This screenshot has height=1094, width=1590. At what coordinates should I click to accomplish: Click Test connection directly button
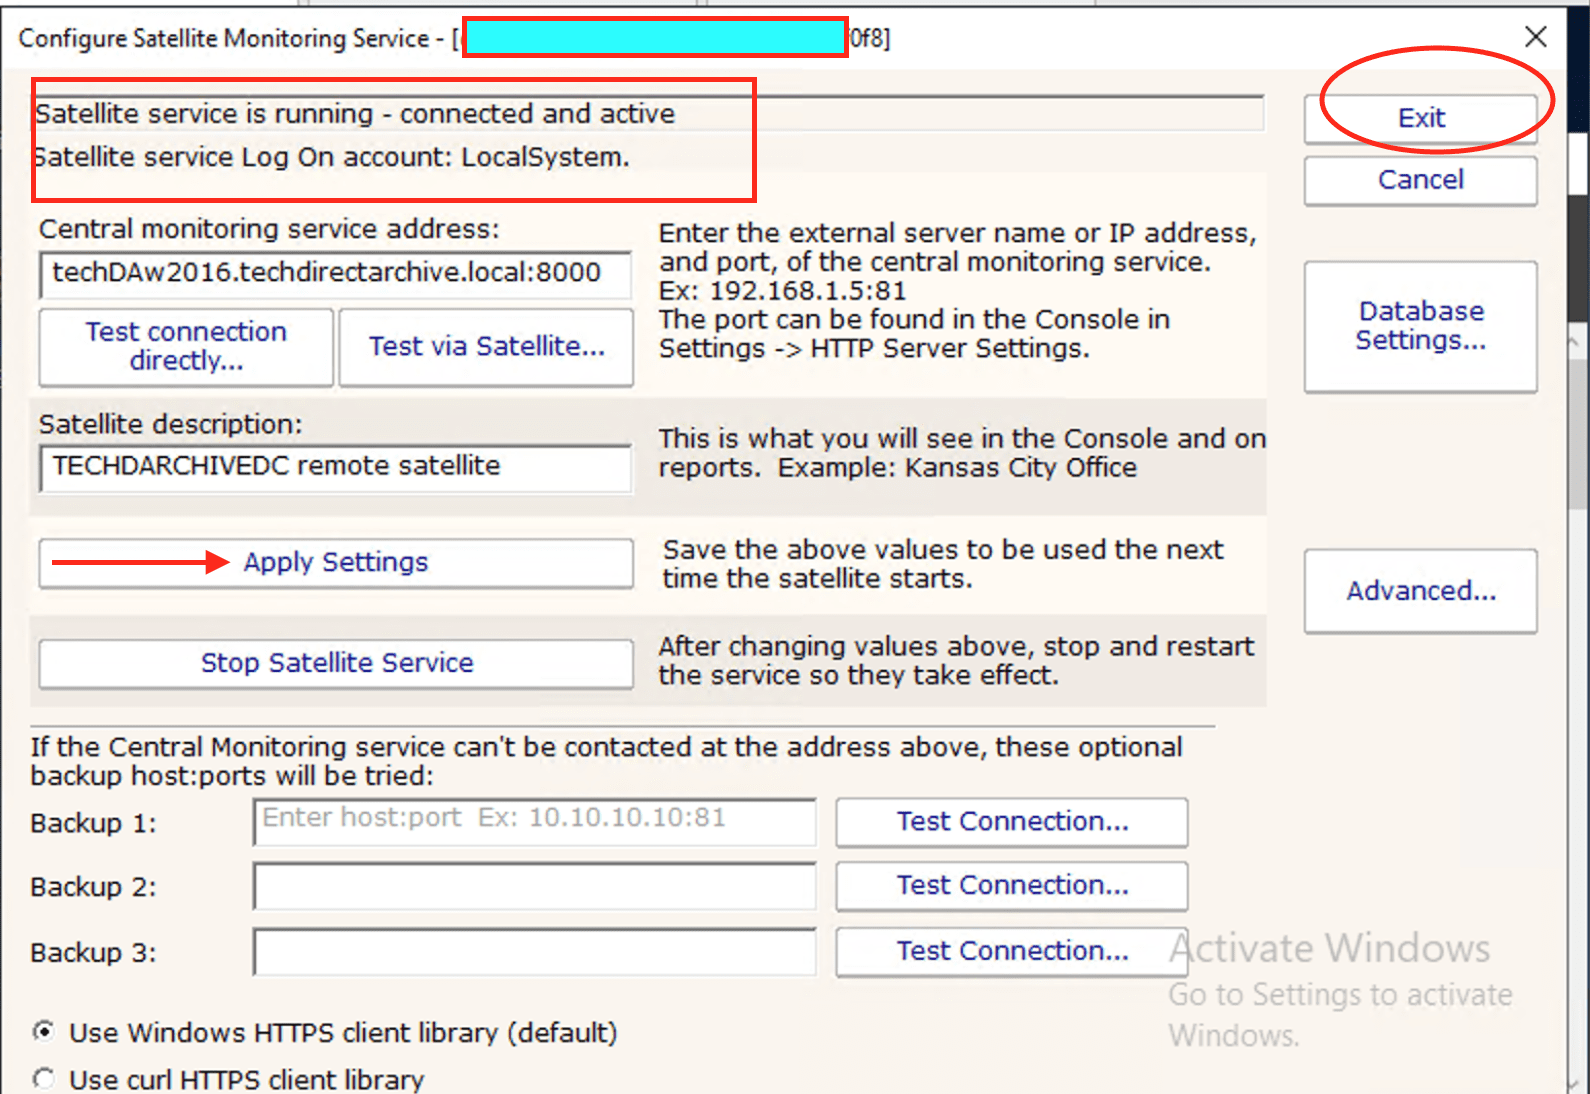click(186, 346)
